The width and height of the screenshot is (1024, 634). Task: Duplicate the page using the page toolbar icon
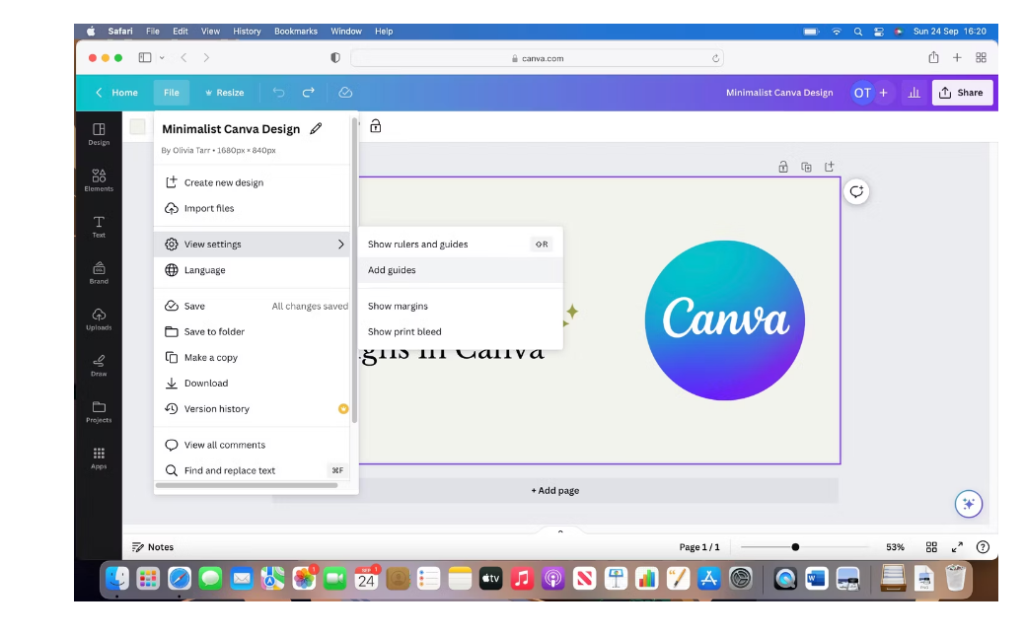click(x=807, y=167)
